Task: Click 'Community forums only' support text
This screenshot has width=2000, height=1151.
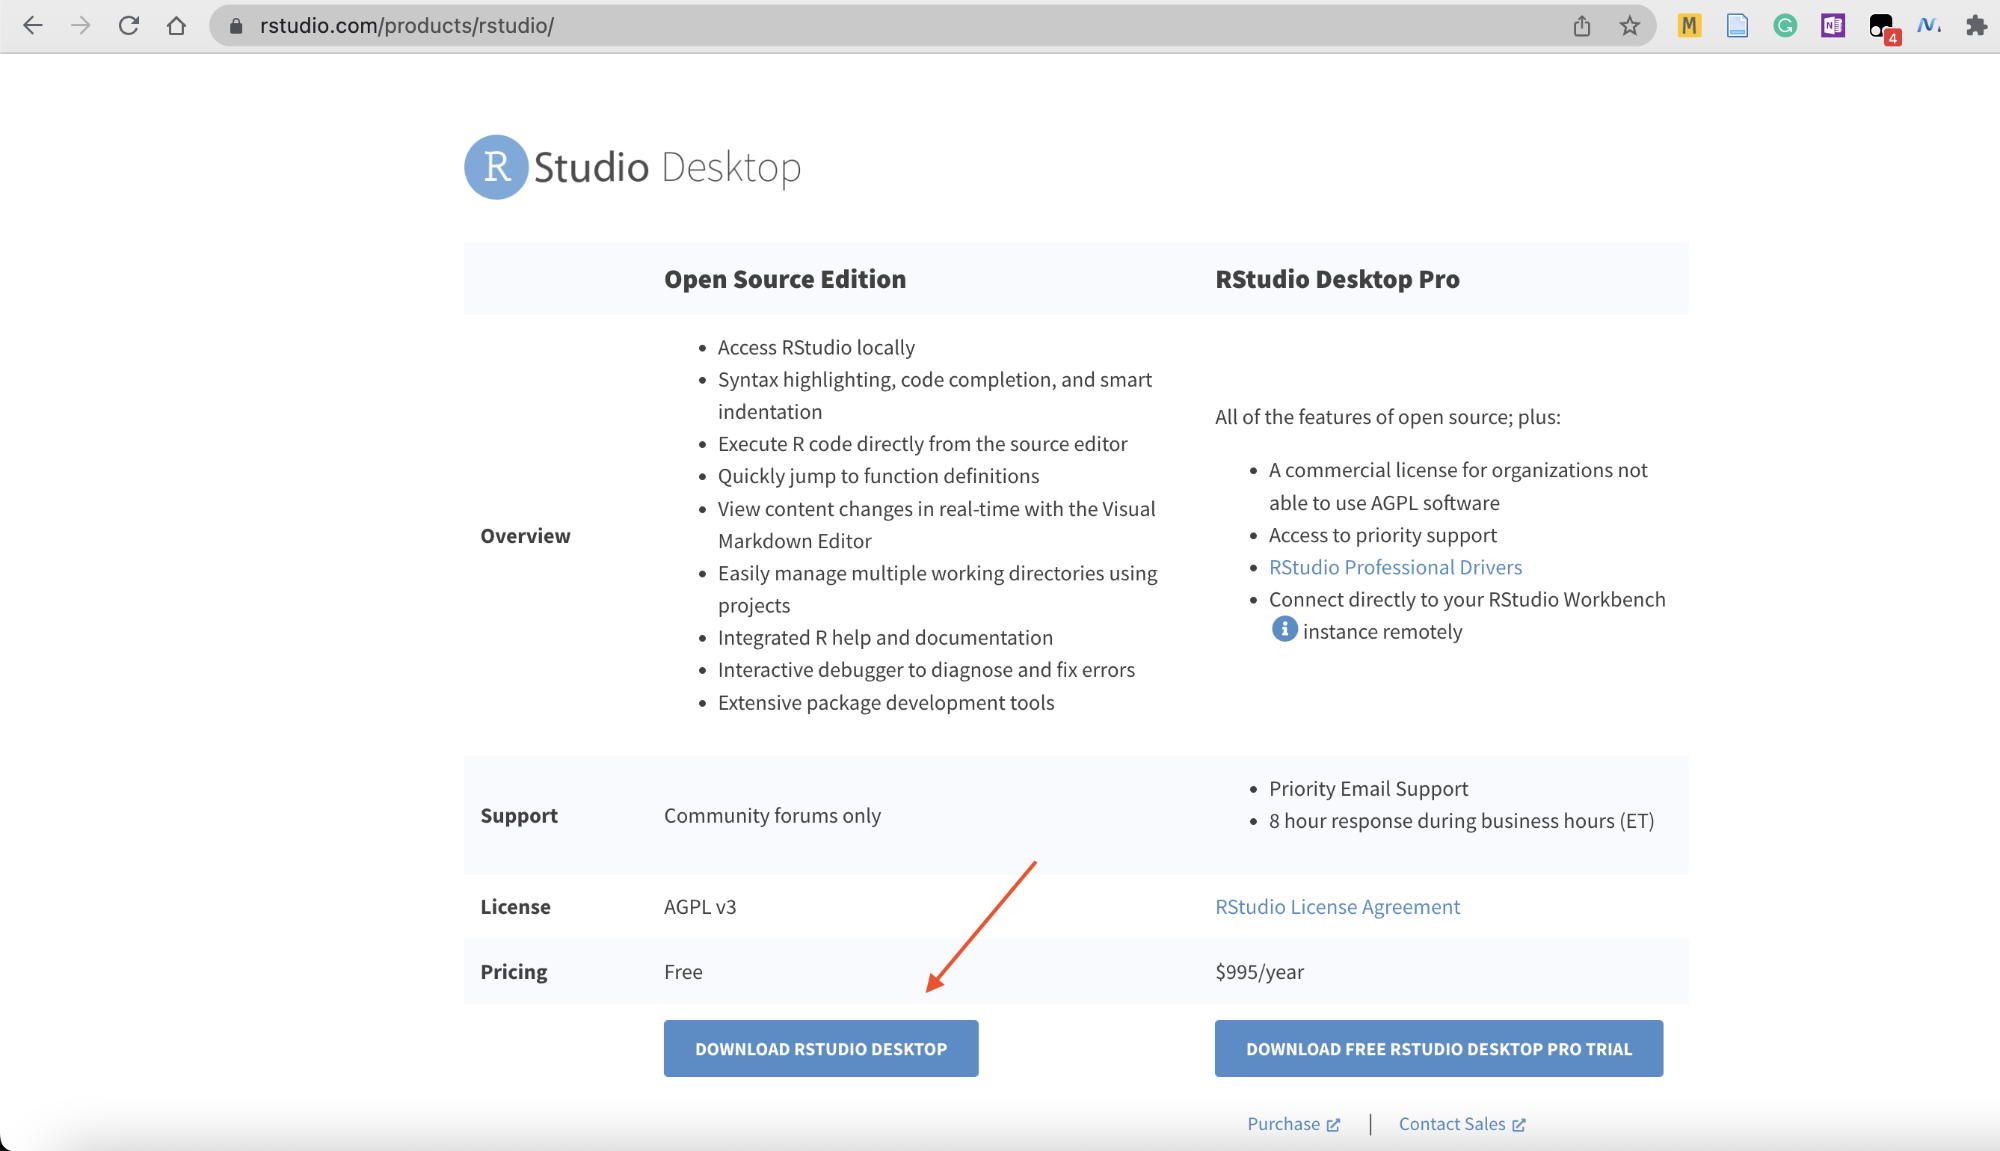Action: [772, 815]
